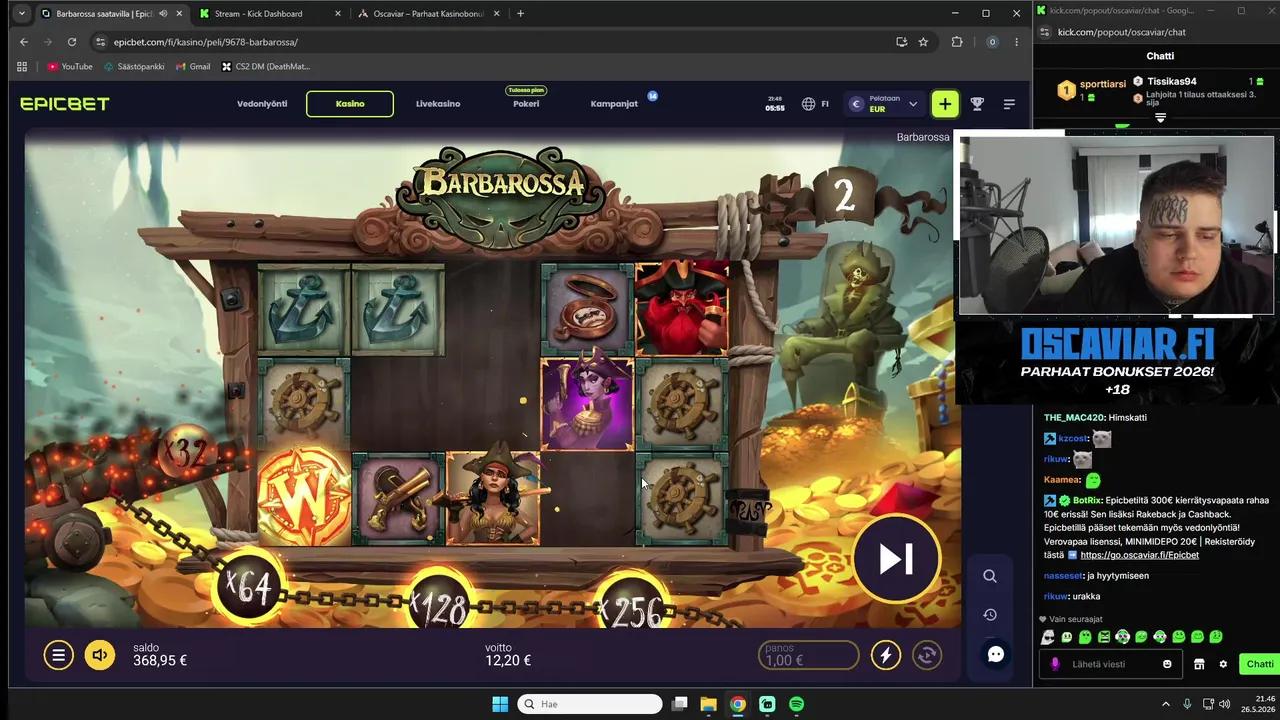This screenshot has width=1280, height=720.
Task: Expand the chat leaderboard arrow
Action: pyautogui.click(x=1160, y=118)
